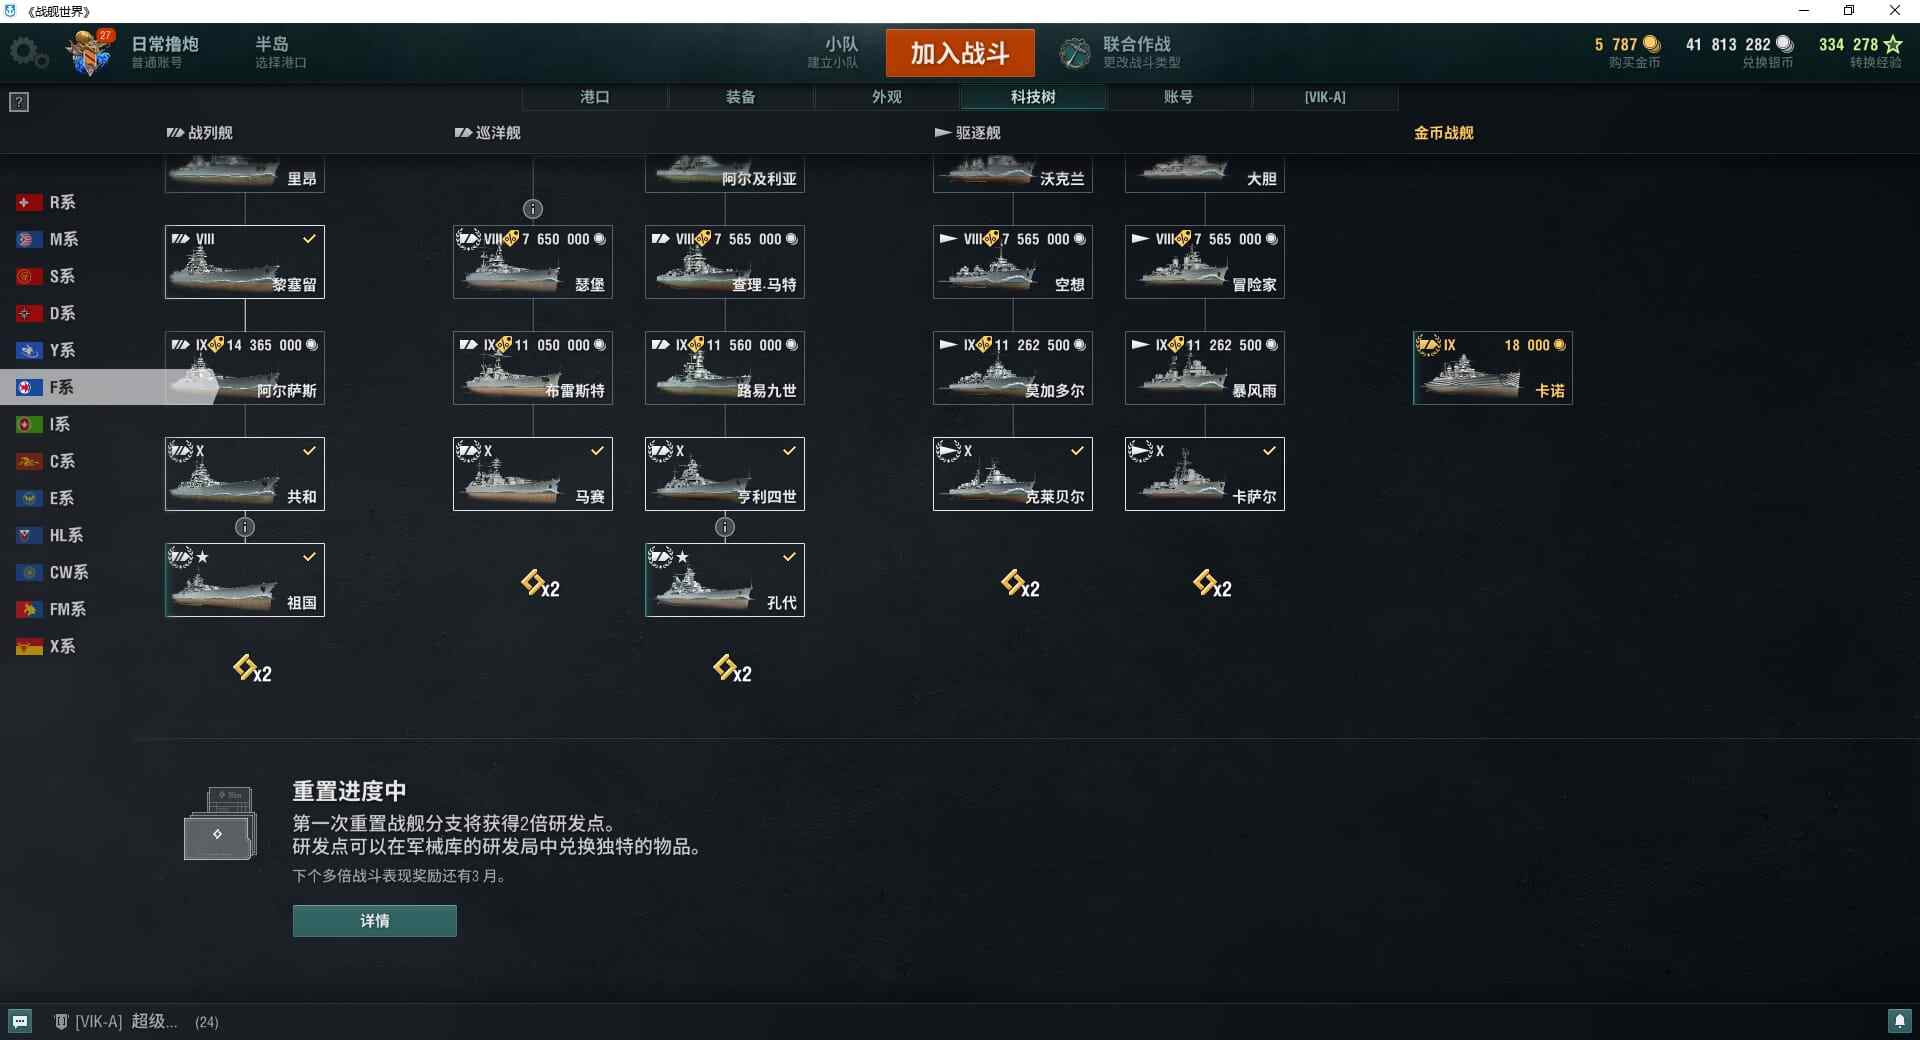Image resolution: width=1920 pixels, height=1040 pixels.
Task: Open the player clan emblem avatar
Action: tap(91, 52)
